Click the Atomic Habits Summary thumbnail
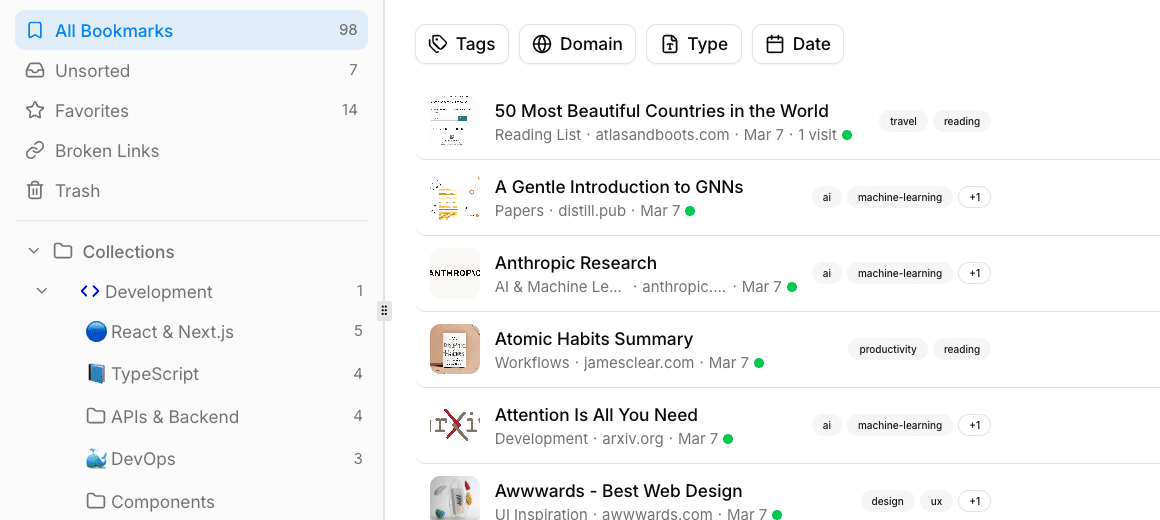 point(455,349)
